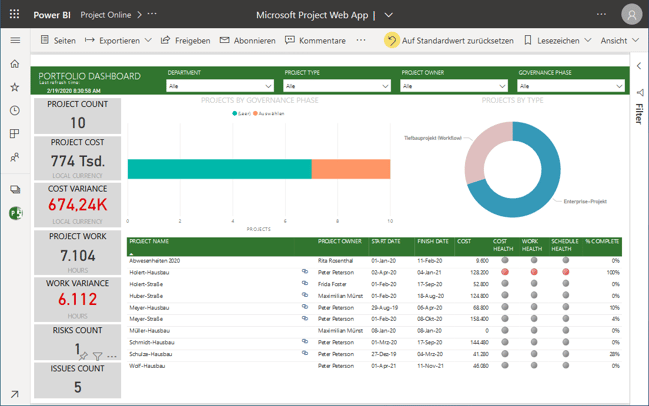Open Recent clock icon in sidebar
Viewport: 649px width, 406px height.
(15, 110)
